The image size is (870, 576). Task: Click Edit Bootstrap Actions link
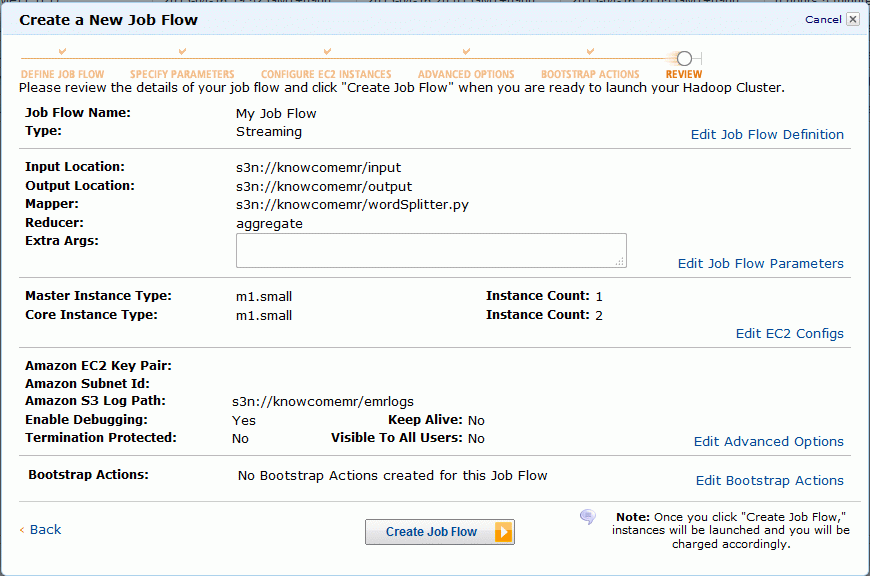point(770,481)
